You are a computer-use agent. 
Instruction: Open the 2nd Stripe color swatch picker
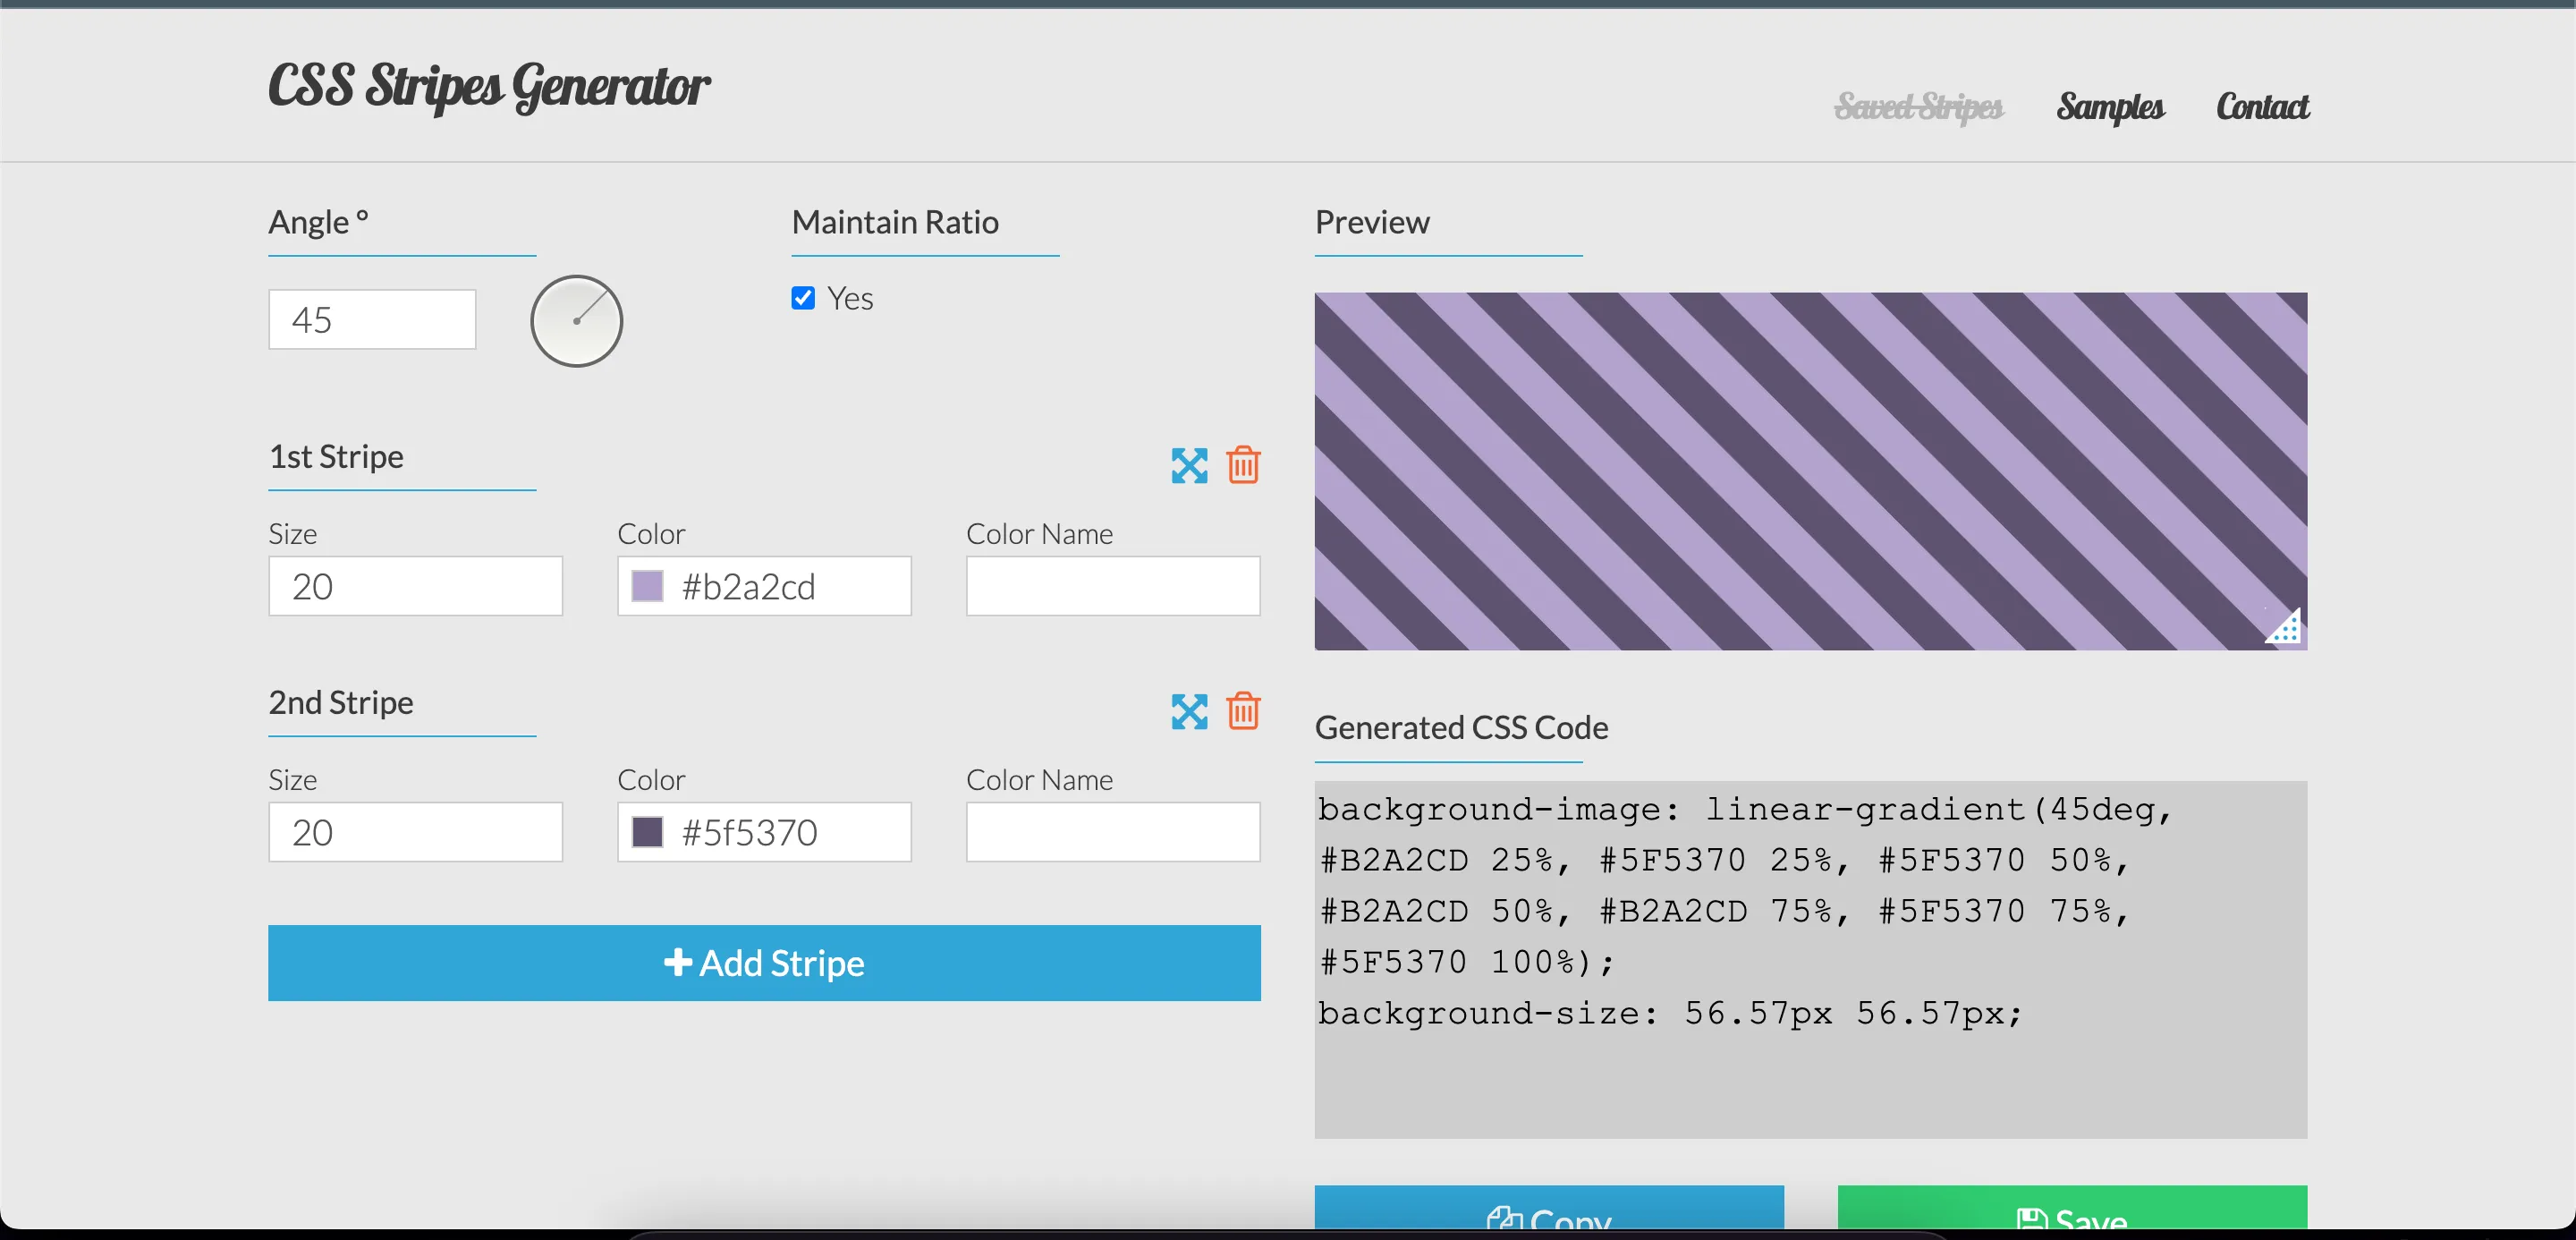click(648, 831)
